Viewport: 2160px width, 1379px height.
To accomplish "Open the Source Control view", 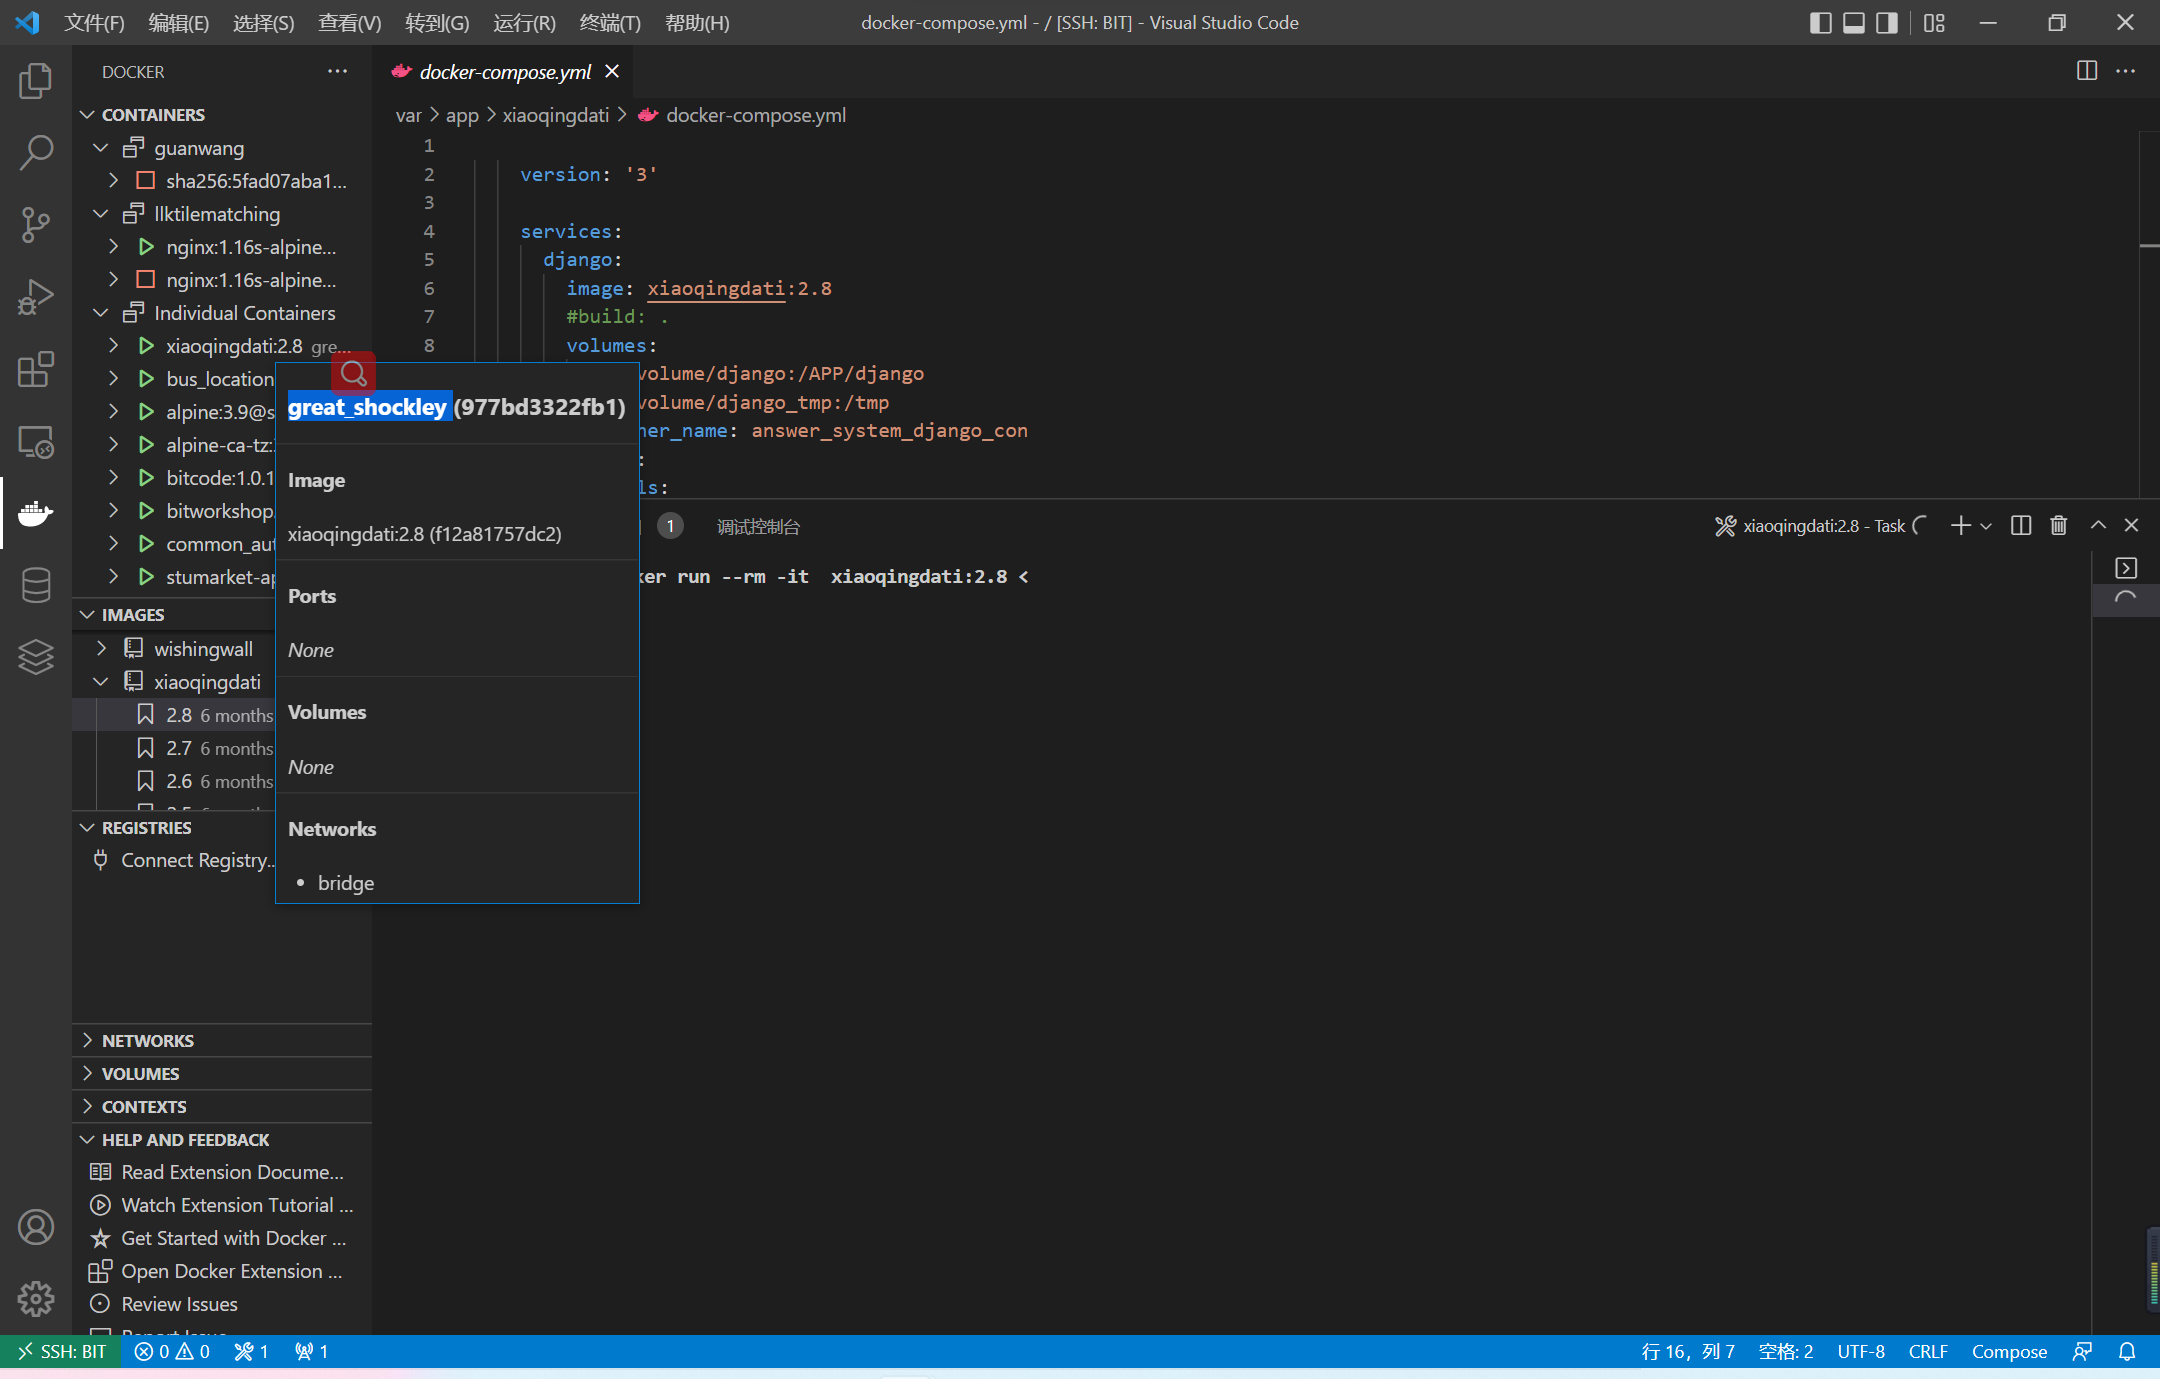I will click(x=36, y=225).
